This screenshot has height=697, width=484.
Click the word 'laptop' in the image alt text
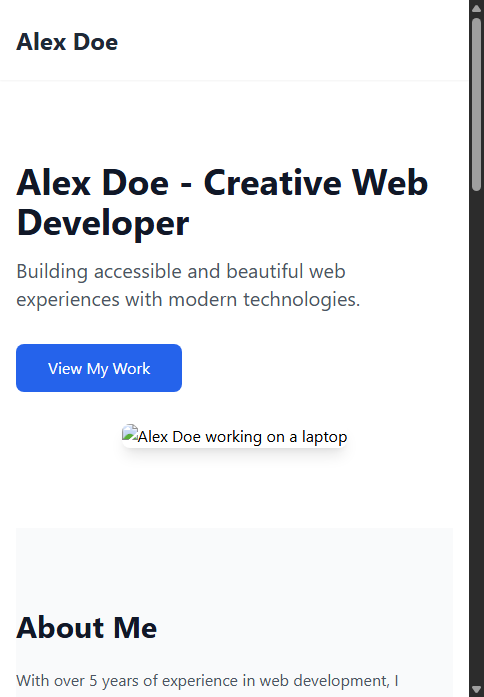point(324,437)
